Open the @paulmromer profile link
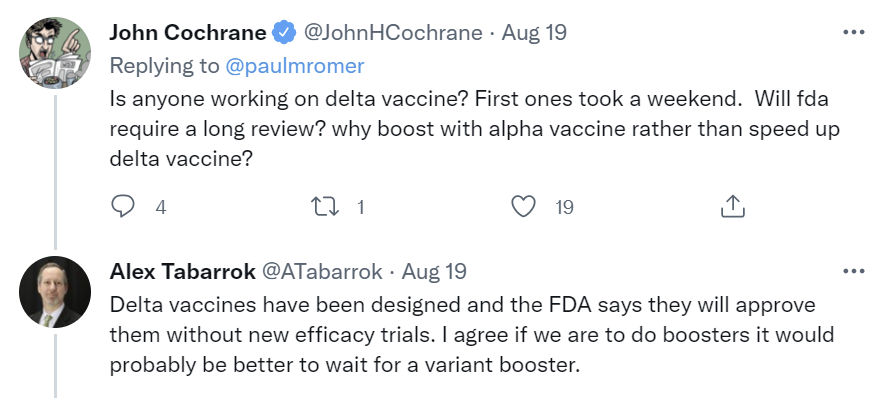This screenshot has width=890, height=398. [295, 66]
